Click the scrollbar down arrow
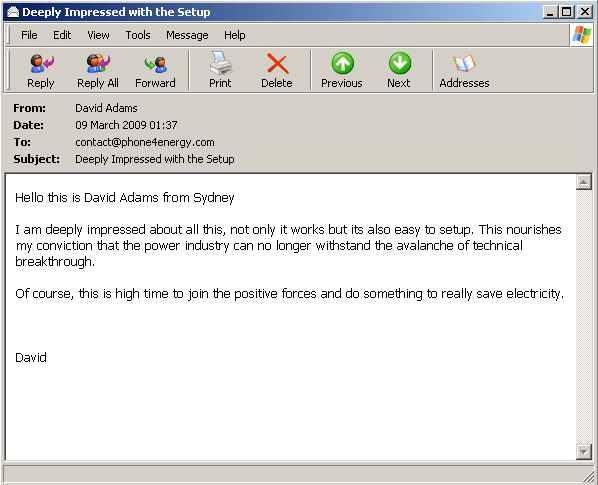The height and width of the screenshot is (485, 598). [x=584, y=451]
